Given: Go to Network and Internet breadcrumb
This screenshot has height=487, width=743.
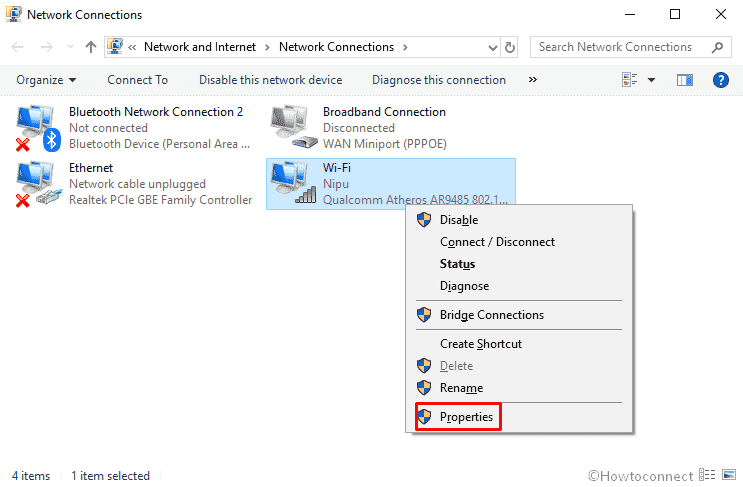Looking at the screenshot, I should [199, 47].
